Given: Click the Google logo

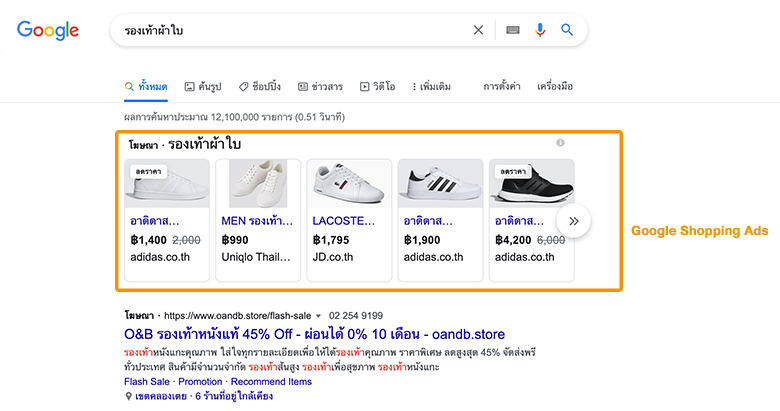Looking at the screenshot, I should coord(48,30).
